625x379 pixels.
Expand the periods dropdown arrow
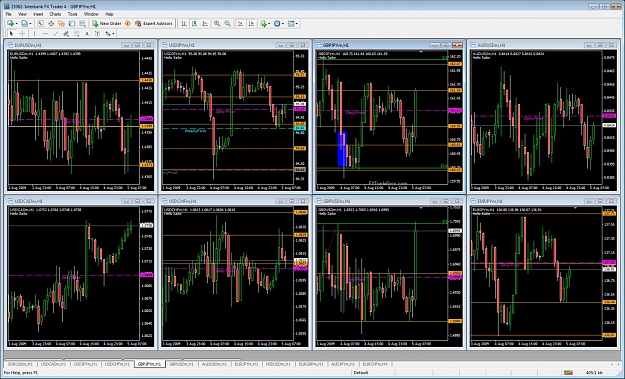(x=283, y=24)
